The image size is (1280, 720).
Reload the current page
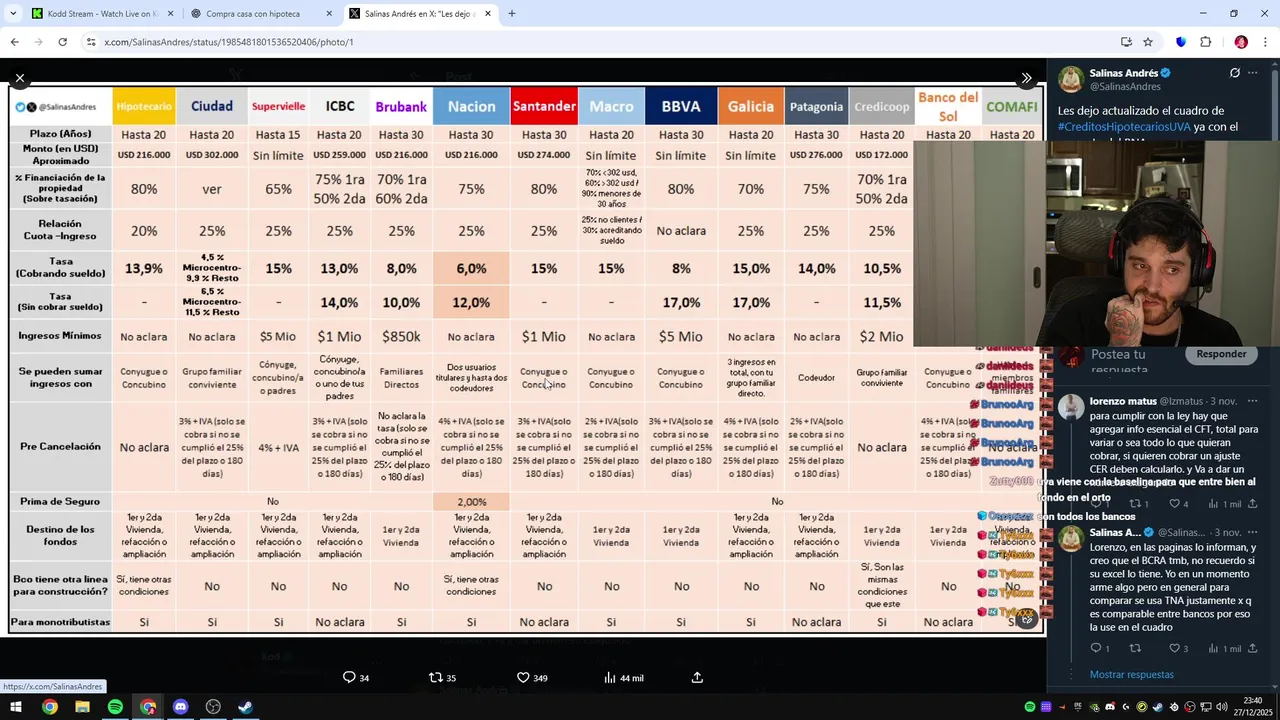click(x=62, y=42)
